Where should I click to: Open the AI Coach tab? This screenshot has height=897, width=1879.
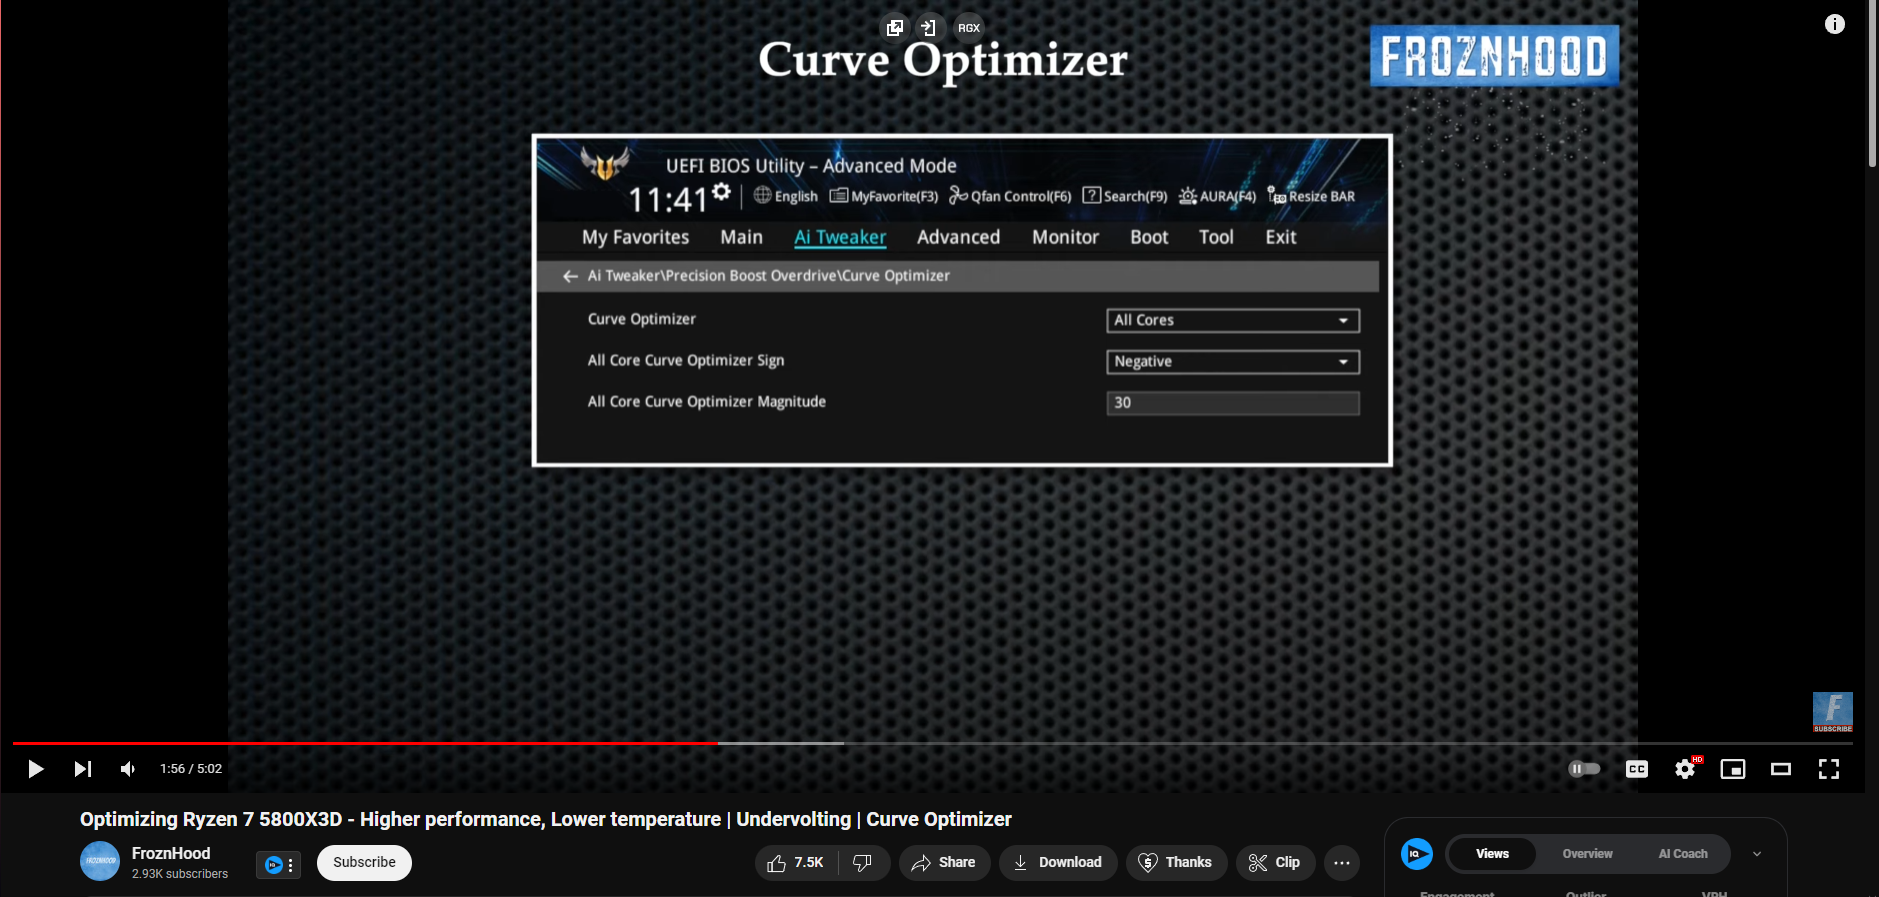[x=1683, y=854]
